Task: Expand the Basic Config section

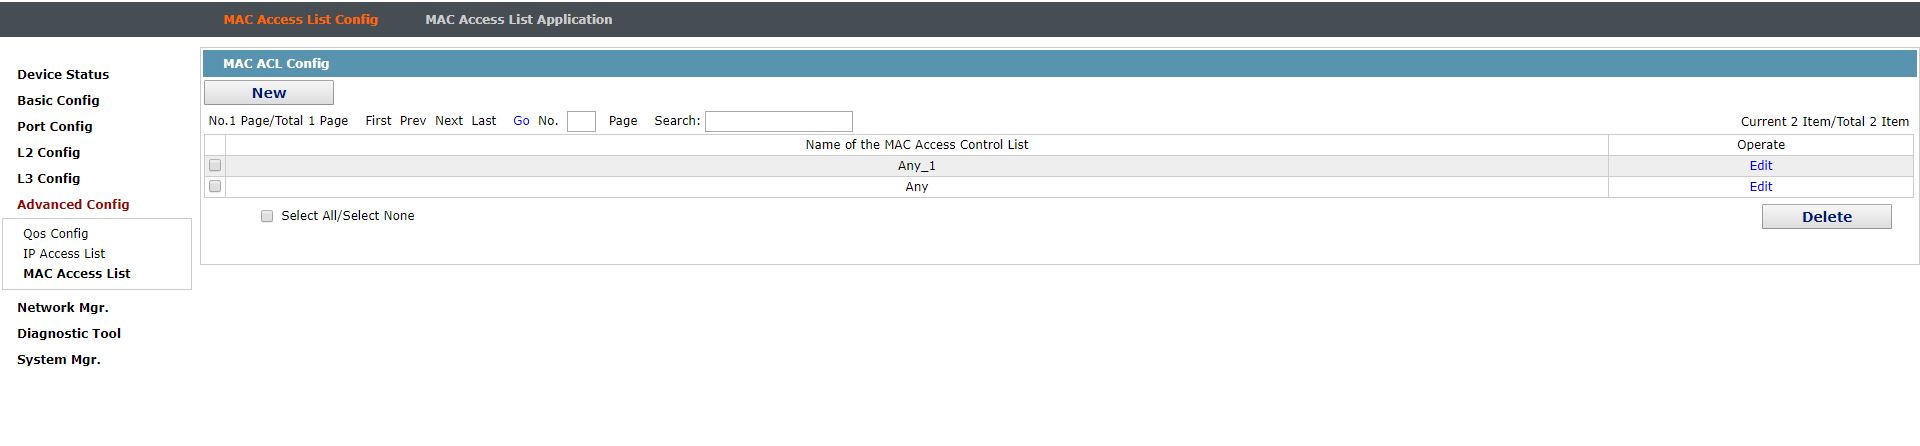Action: point(58,101)
